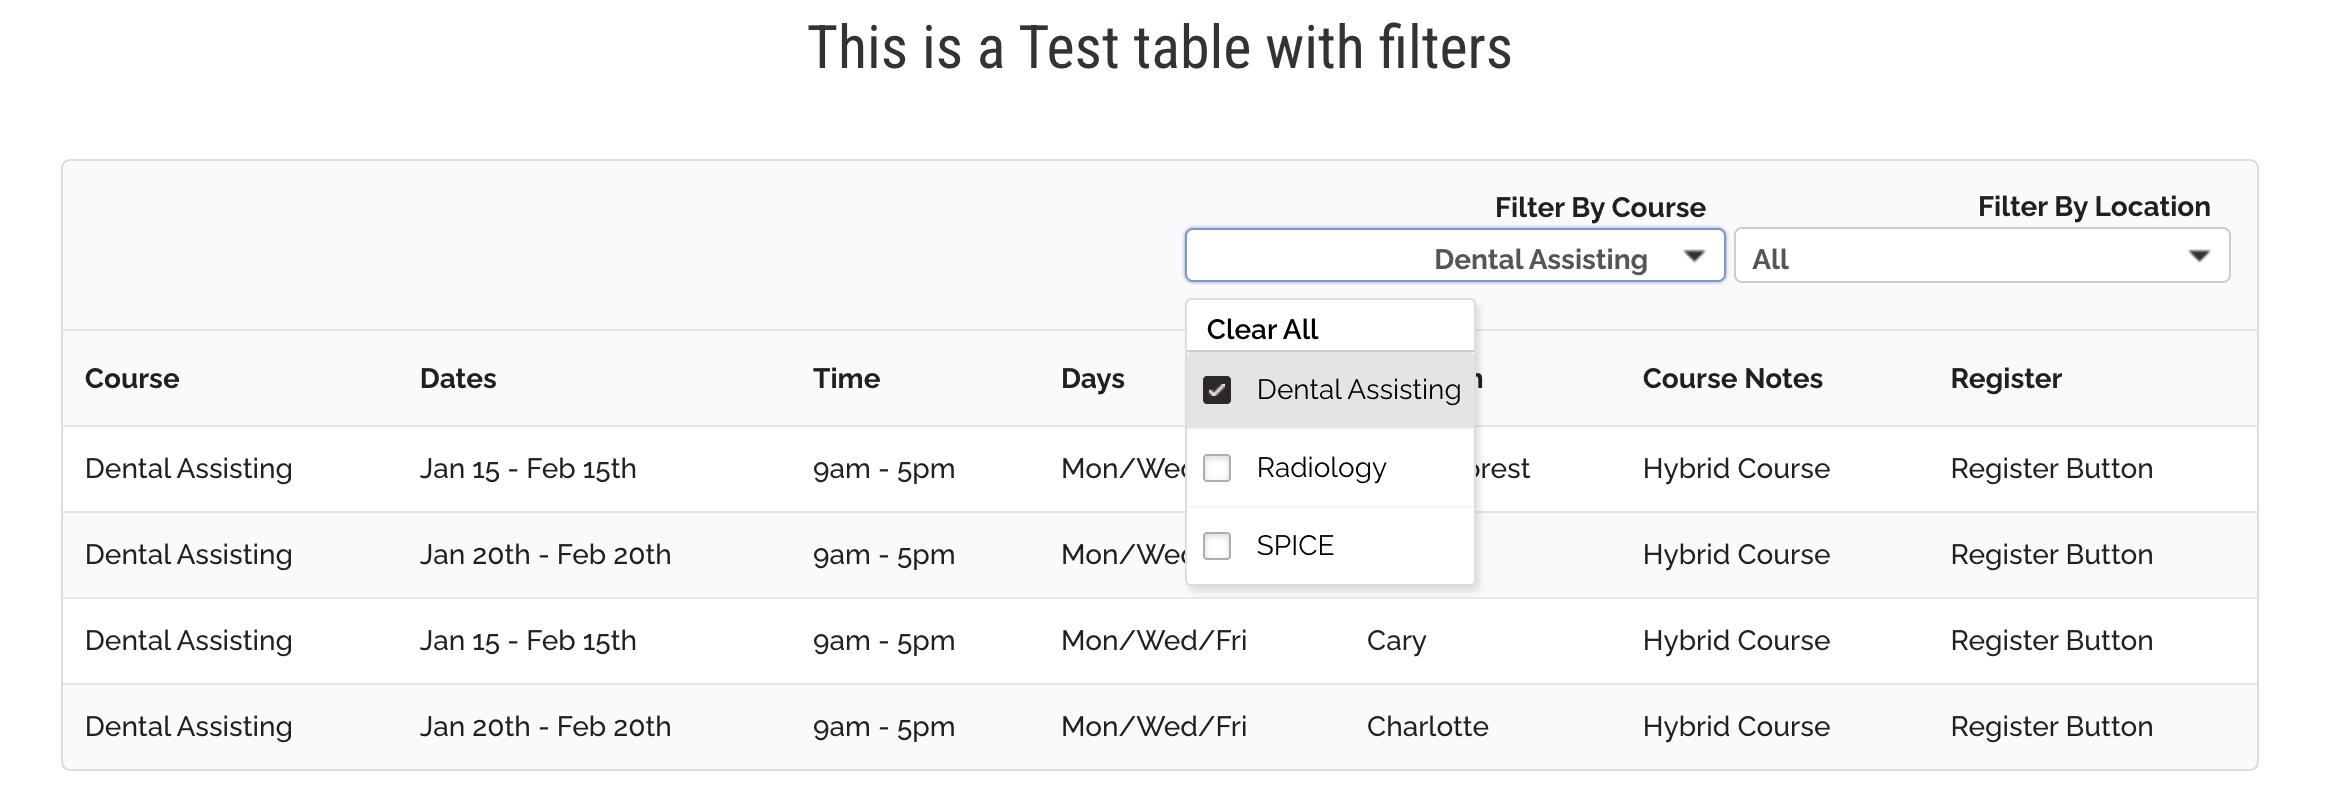Open the Filter By Course dropdown arrow

tap(1694, 256)
